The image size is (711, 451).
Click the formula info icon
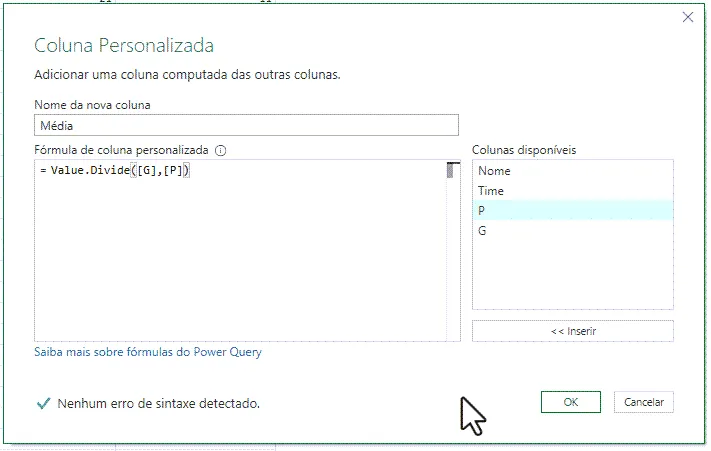[220, 150]
